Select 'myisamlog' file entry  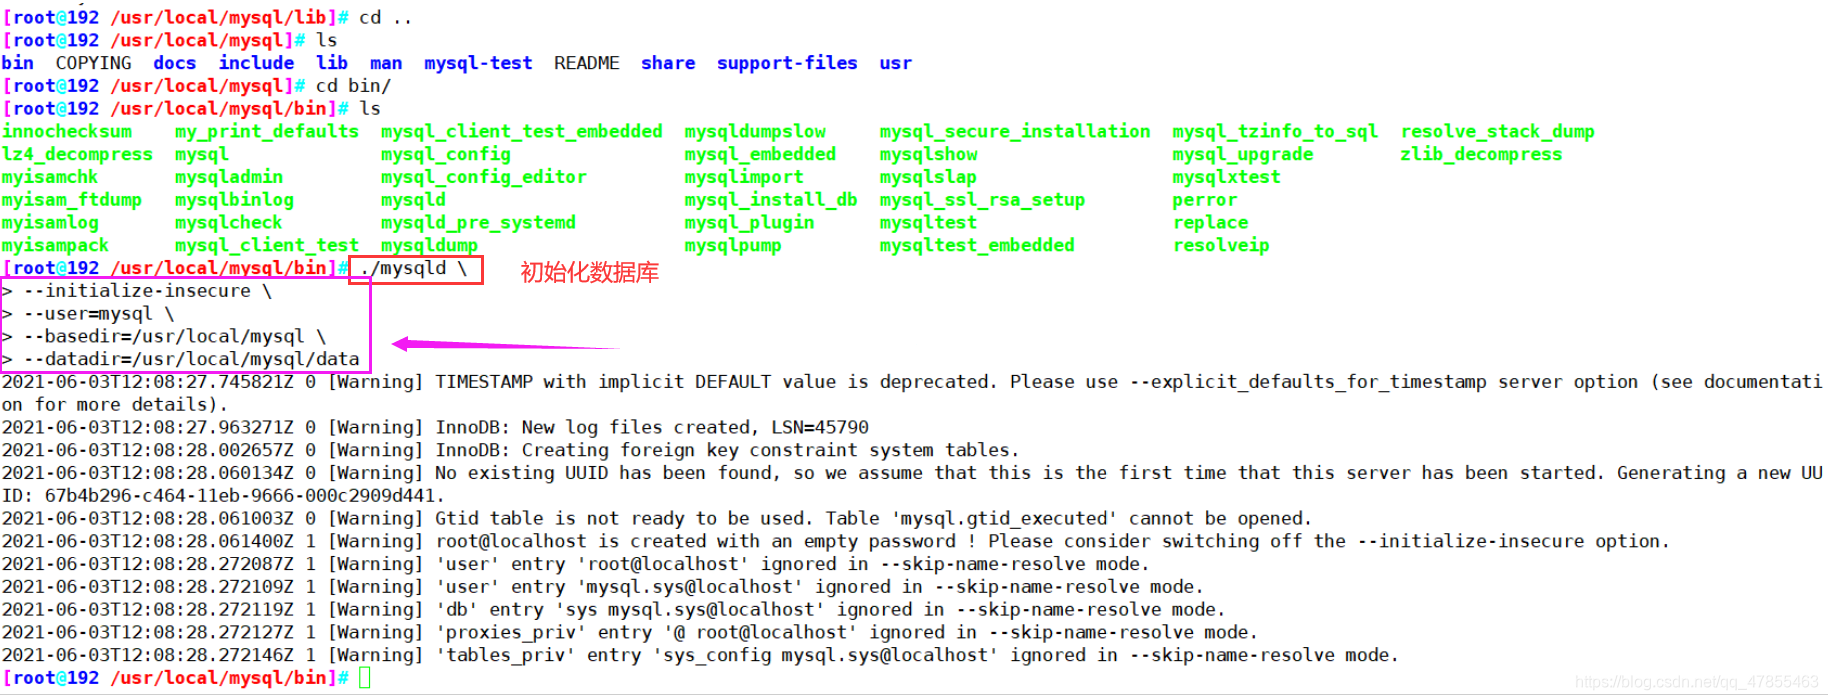50,222
